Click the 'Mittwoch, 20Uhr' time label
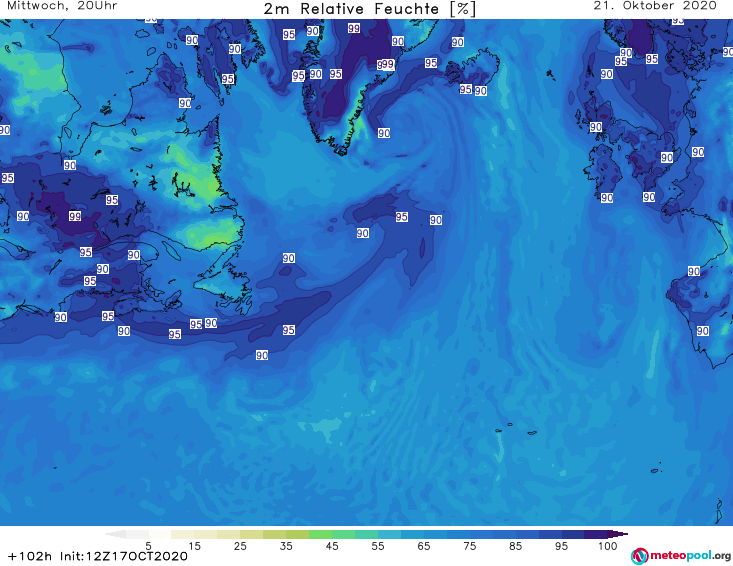 [x=62, y=6]
